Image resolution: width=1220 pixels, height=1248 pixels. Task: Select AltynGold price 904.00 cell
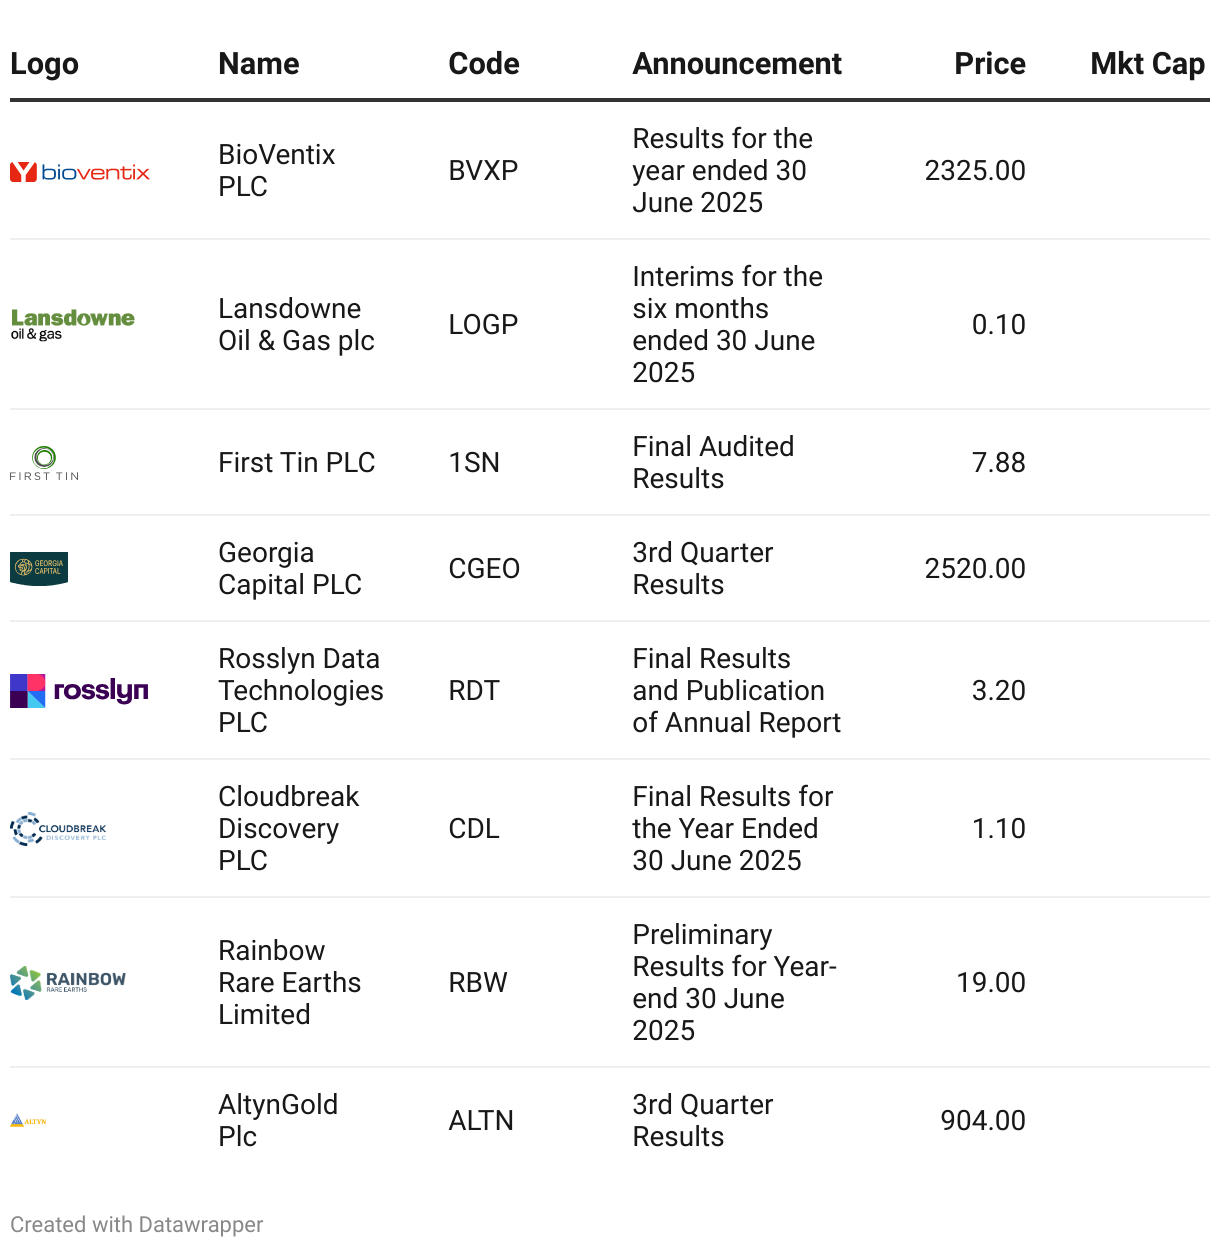[x=982, y=1120]
